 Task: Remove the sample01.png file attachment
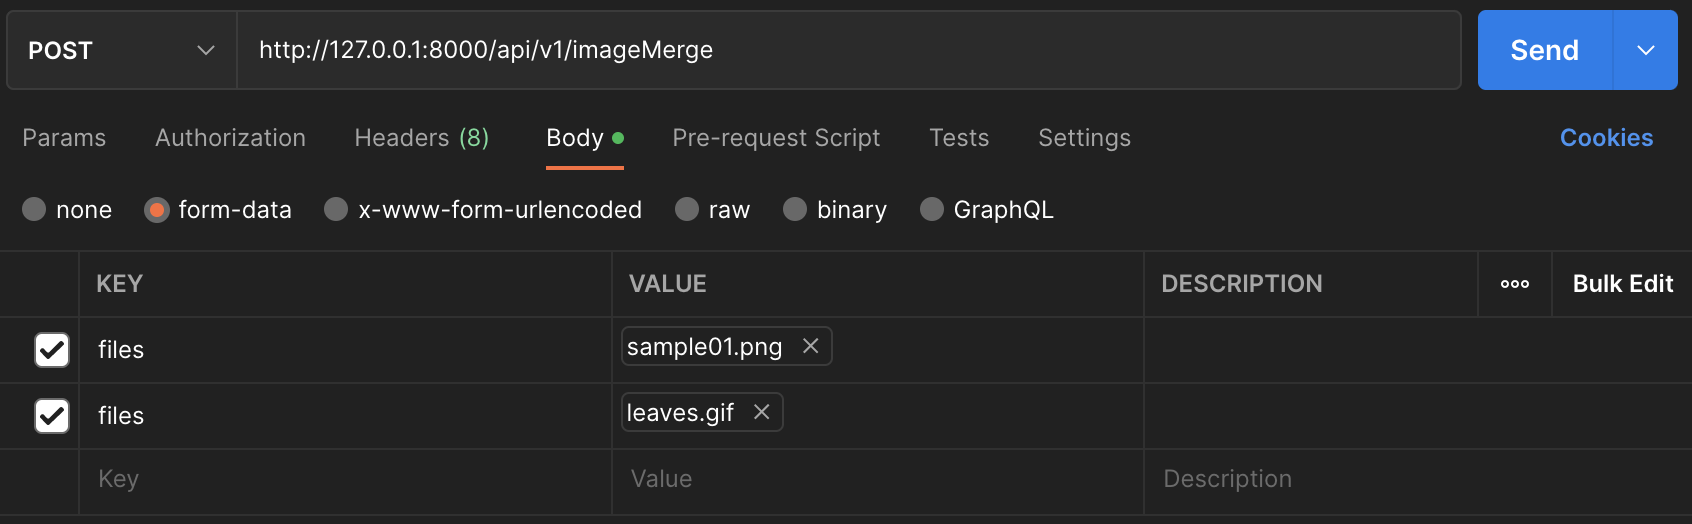[810, 346]
